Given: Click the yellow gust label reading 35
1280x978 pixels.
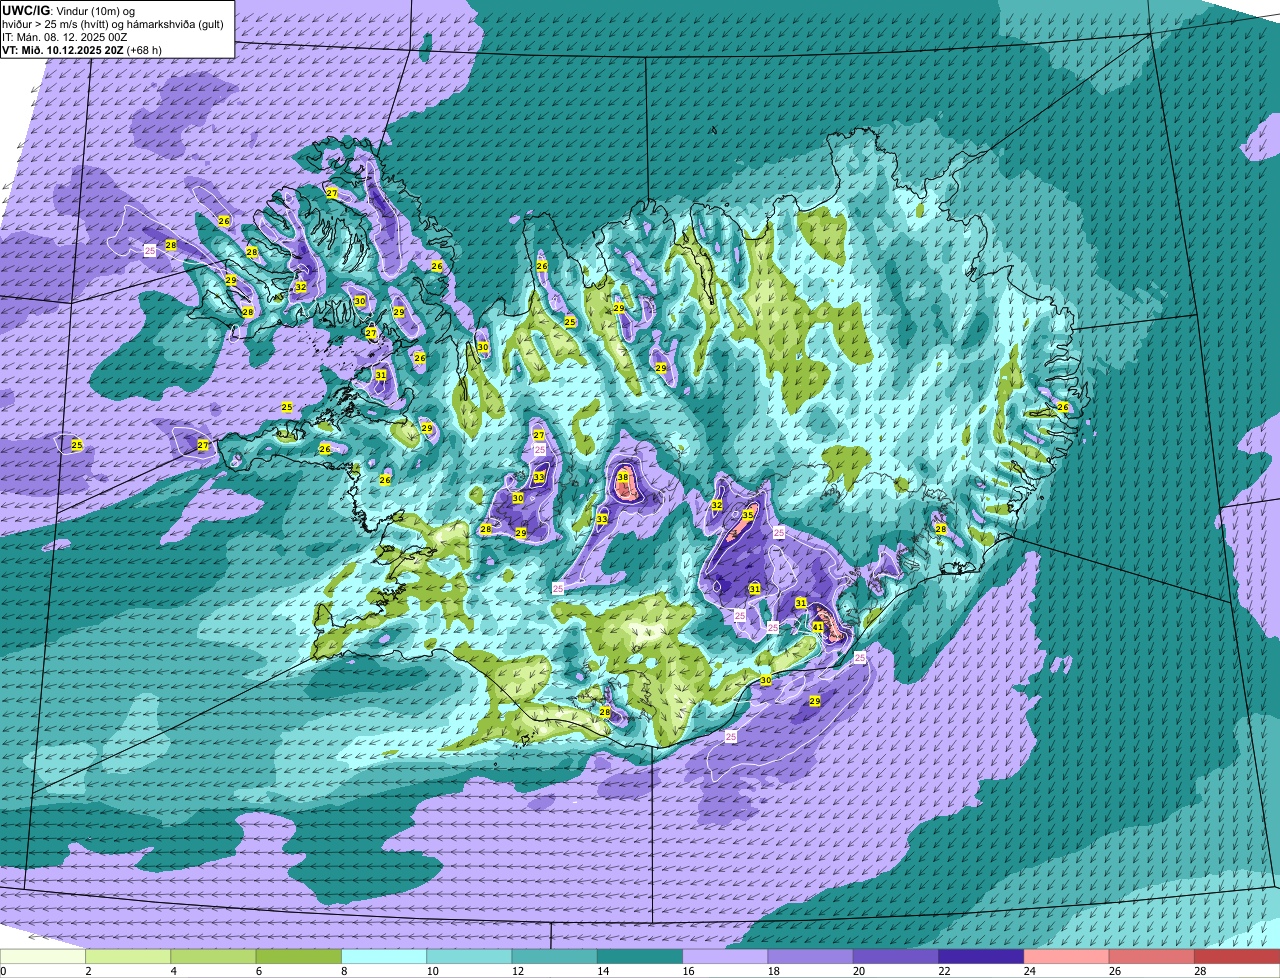Looking at the screenshot, I should pyautogui.click(x=748, y=515).
